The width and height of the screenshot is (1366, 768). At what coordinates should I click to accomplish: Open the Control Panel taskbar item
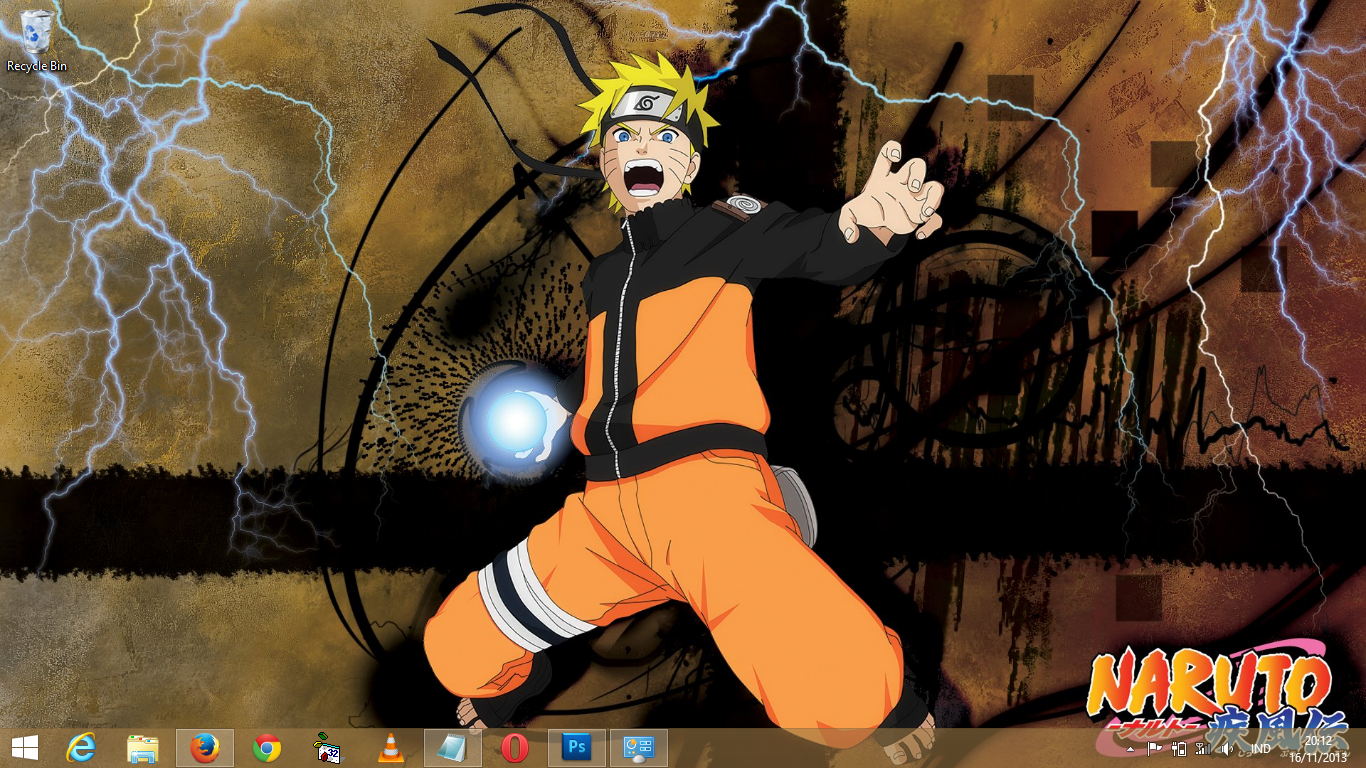tap(639, 748)
